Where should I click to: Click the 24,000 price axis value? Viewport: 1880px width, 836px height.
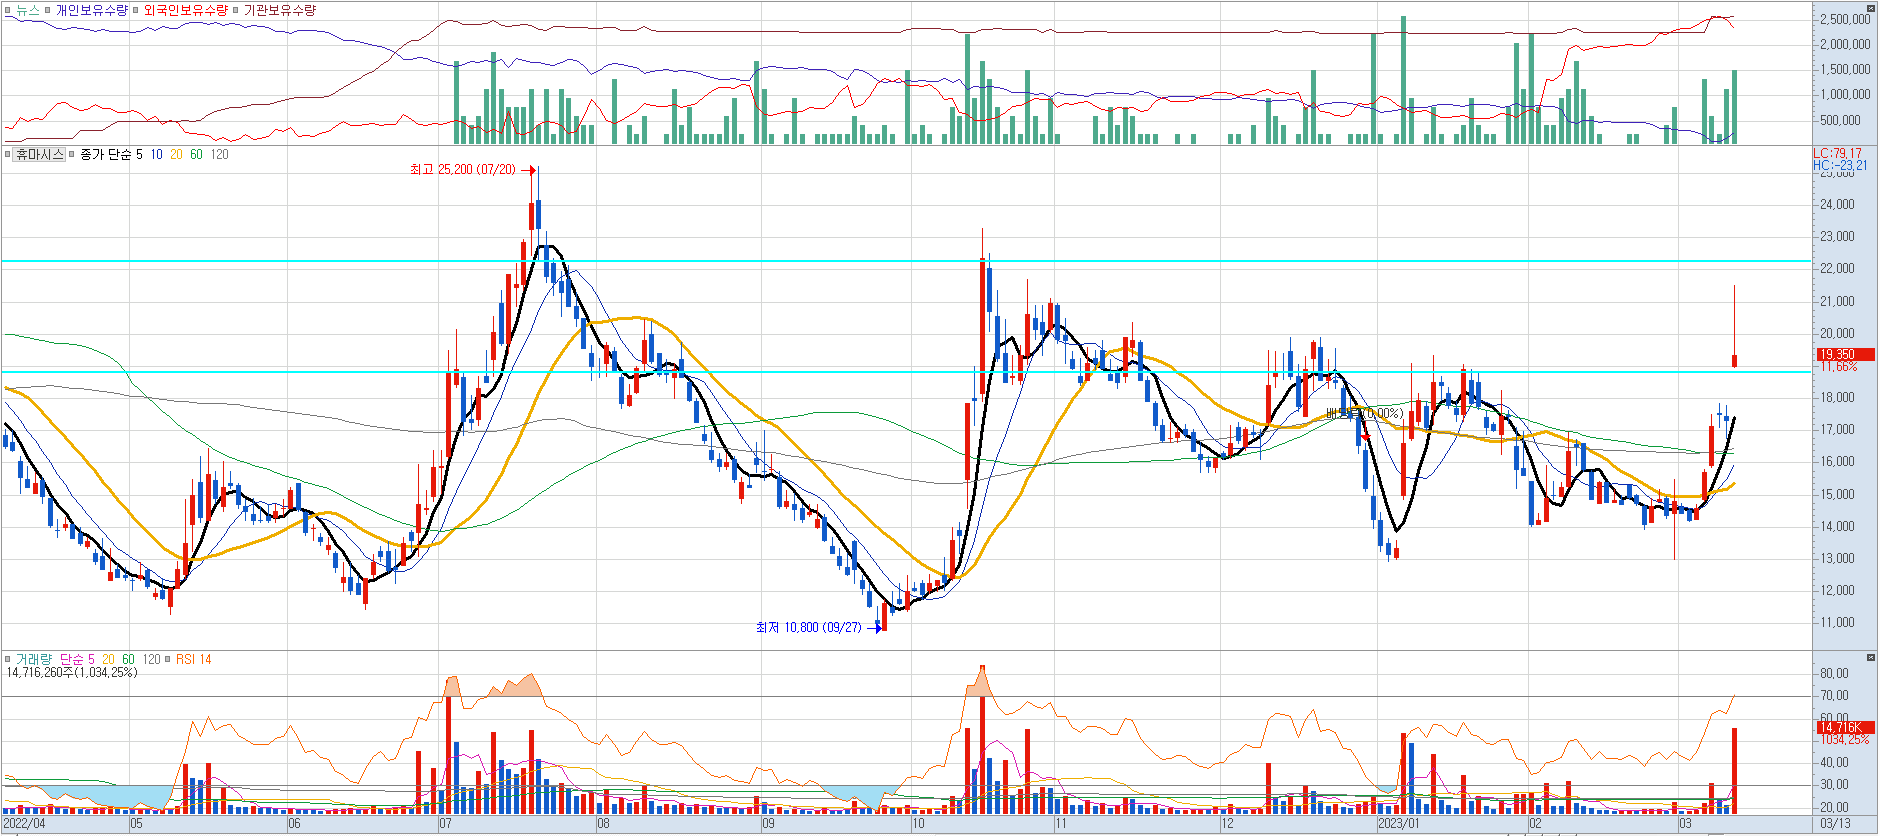click(1838, 204)
